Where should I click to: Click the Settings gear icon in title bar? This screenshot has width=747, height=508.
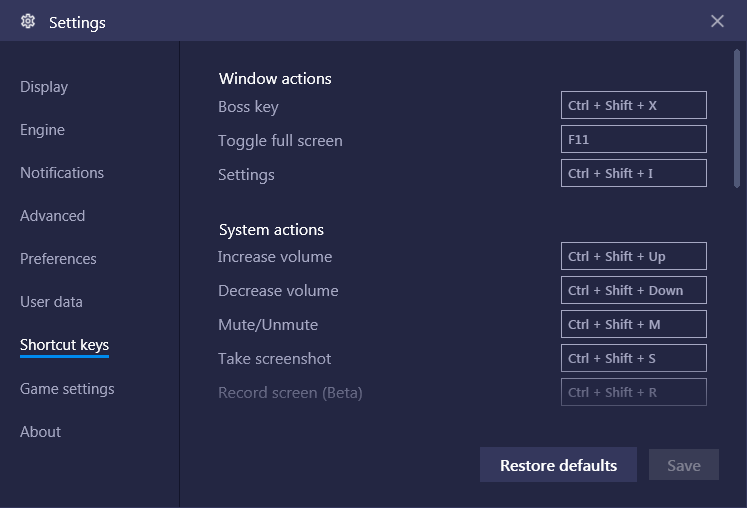28,21
